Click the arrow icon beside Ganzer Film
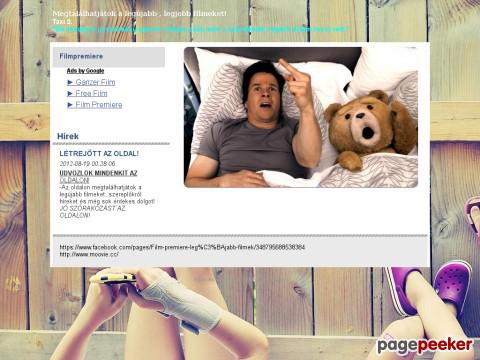 [70, 82]
